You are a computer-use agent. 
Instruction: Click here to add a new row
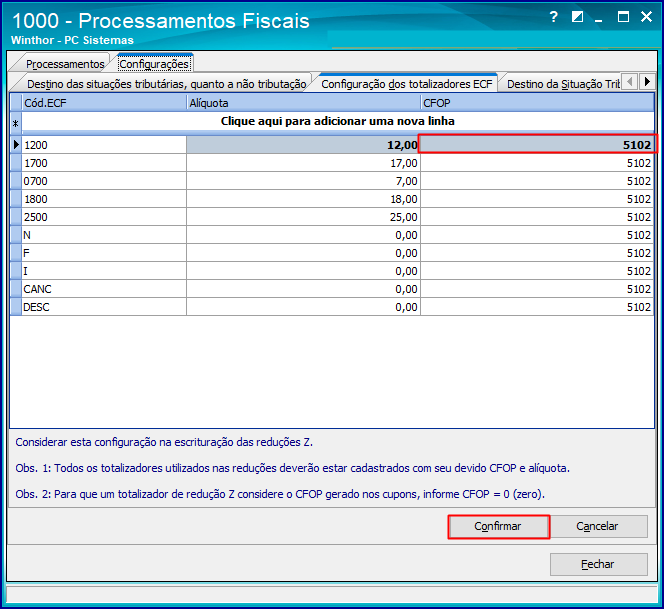tap(338, 122)
